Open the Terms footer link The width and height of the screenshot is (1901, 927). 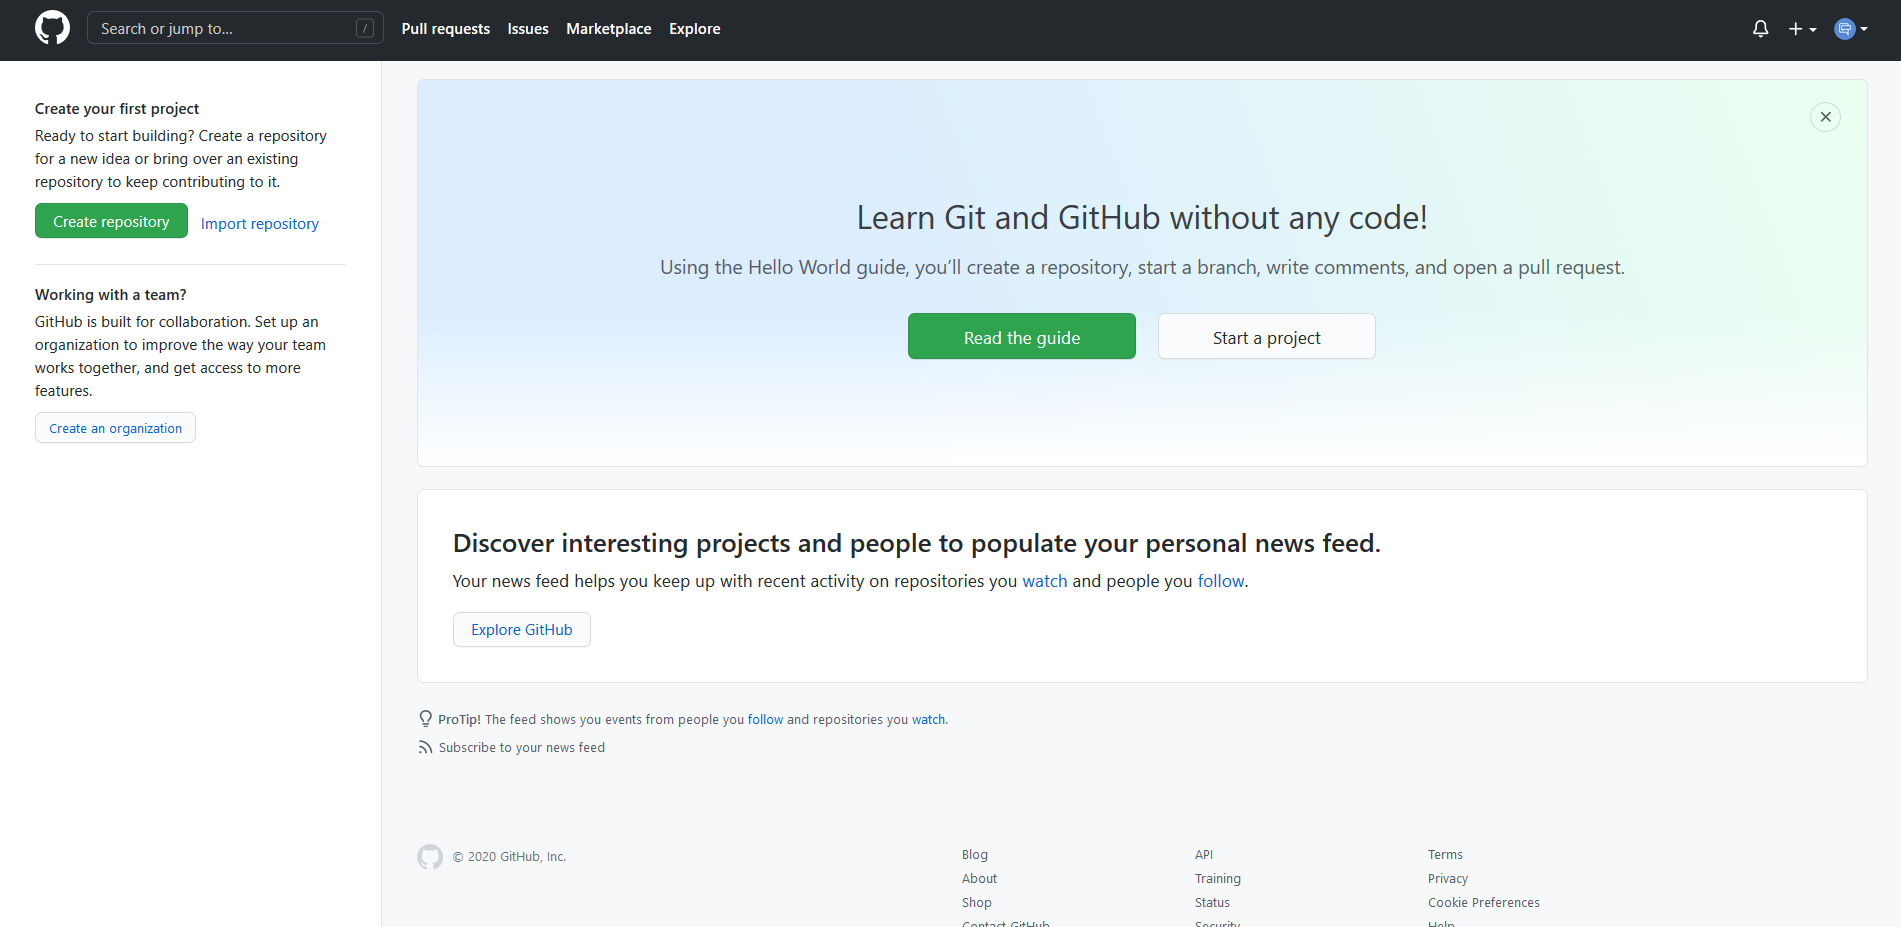1445,855
